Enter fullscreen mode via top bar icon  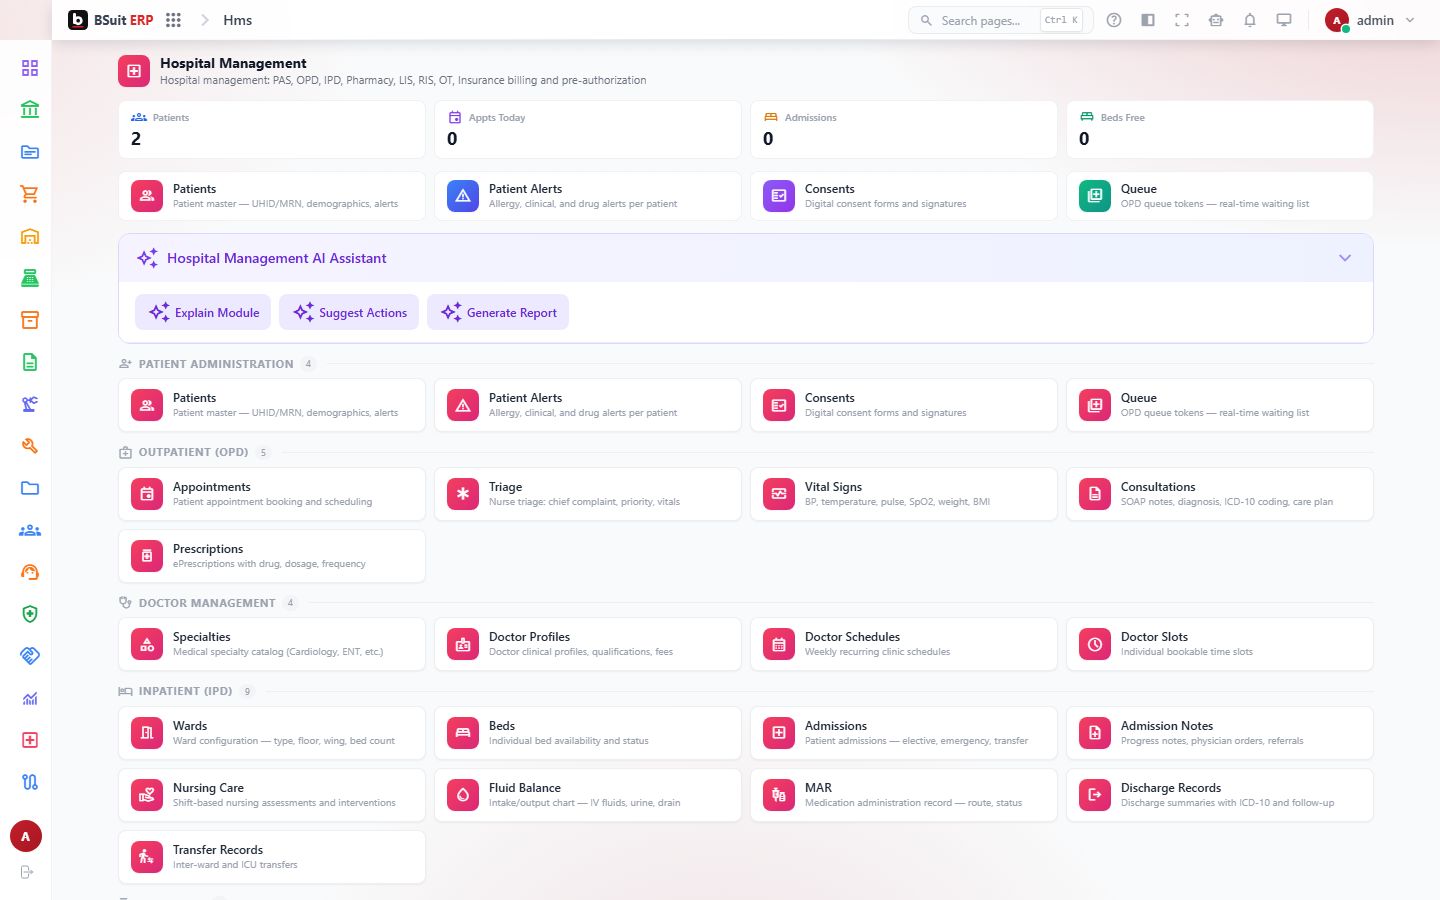[1182, 20]
